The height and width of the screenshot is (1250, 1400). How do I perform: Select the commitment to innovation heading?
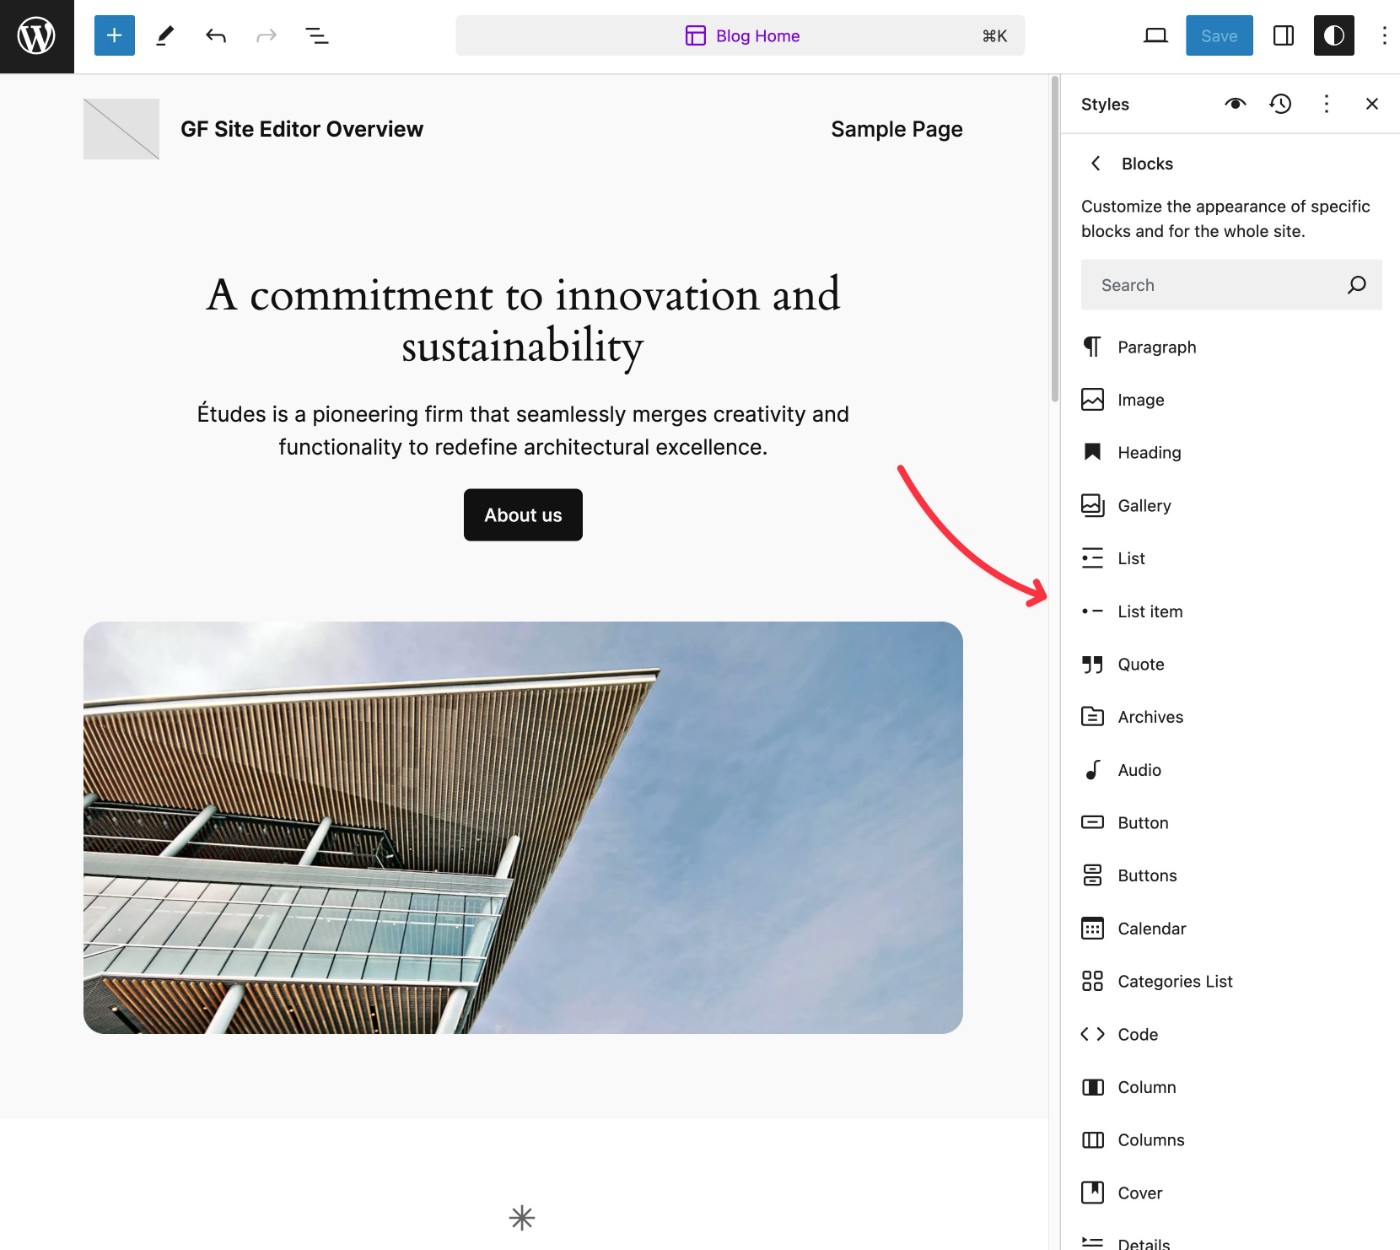523,320
